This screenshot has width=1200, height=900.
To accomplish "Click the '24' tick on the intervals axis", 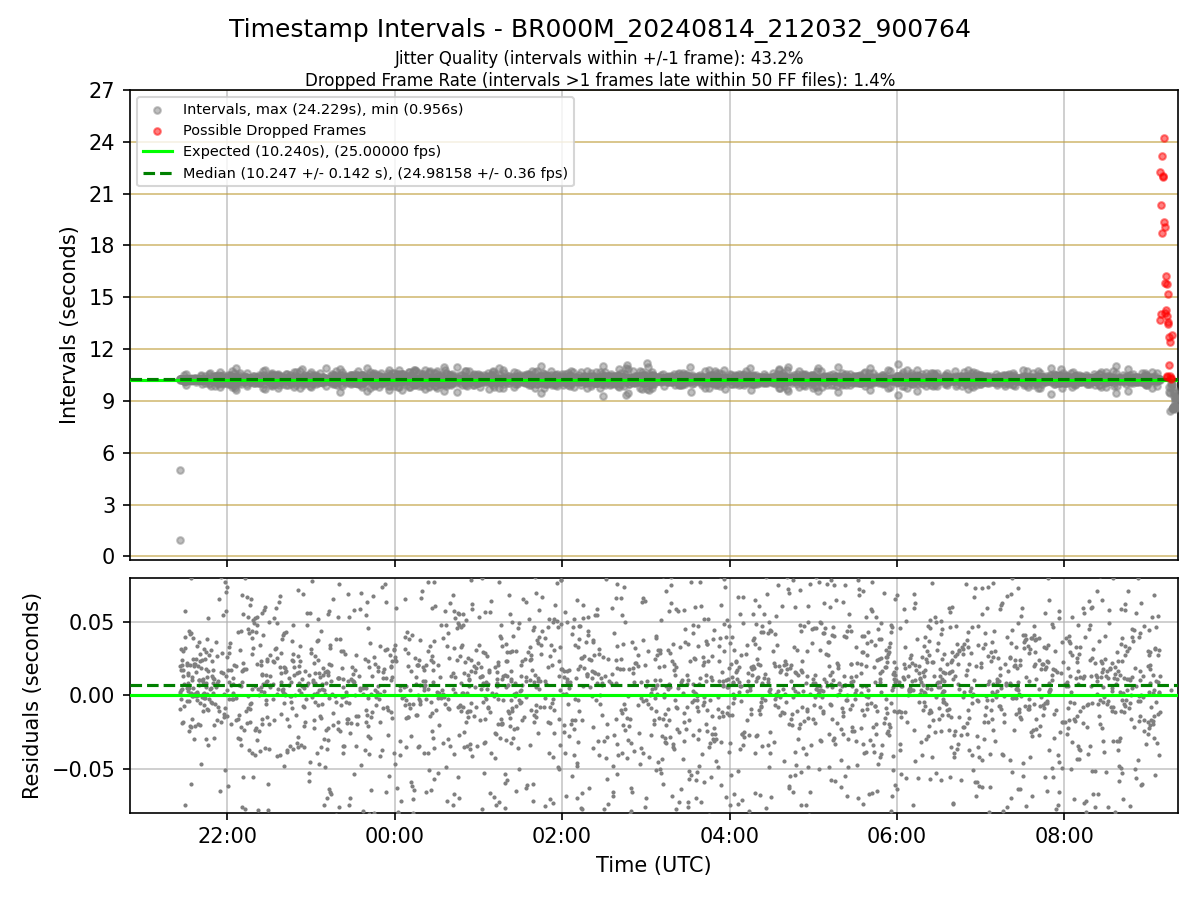I will click(102, 143).
